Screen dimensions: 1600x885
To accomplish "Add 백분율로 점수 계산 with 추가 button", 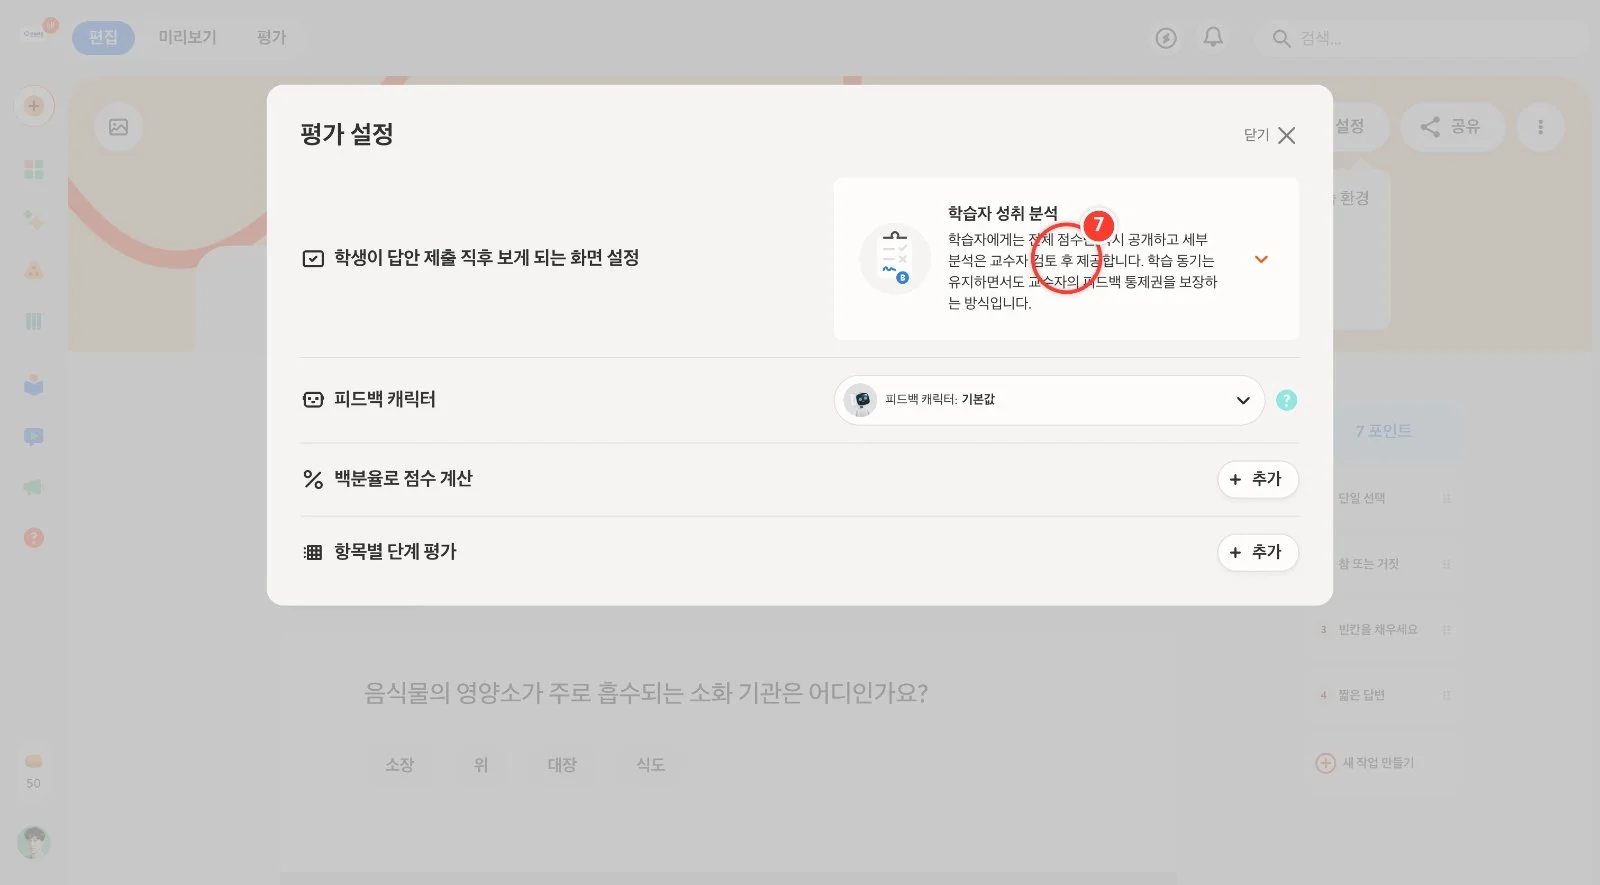I will [x=1257, y=479].
